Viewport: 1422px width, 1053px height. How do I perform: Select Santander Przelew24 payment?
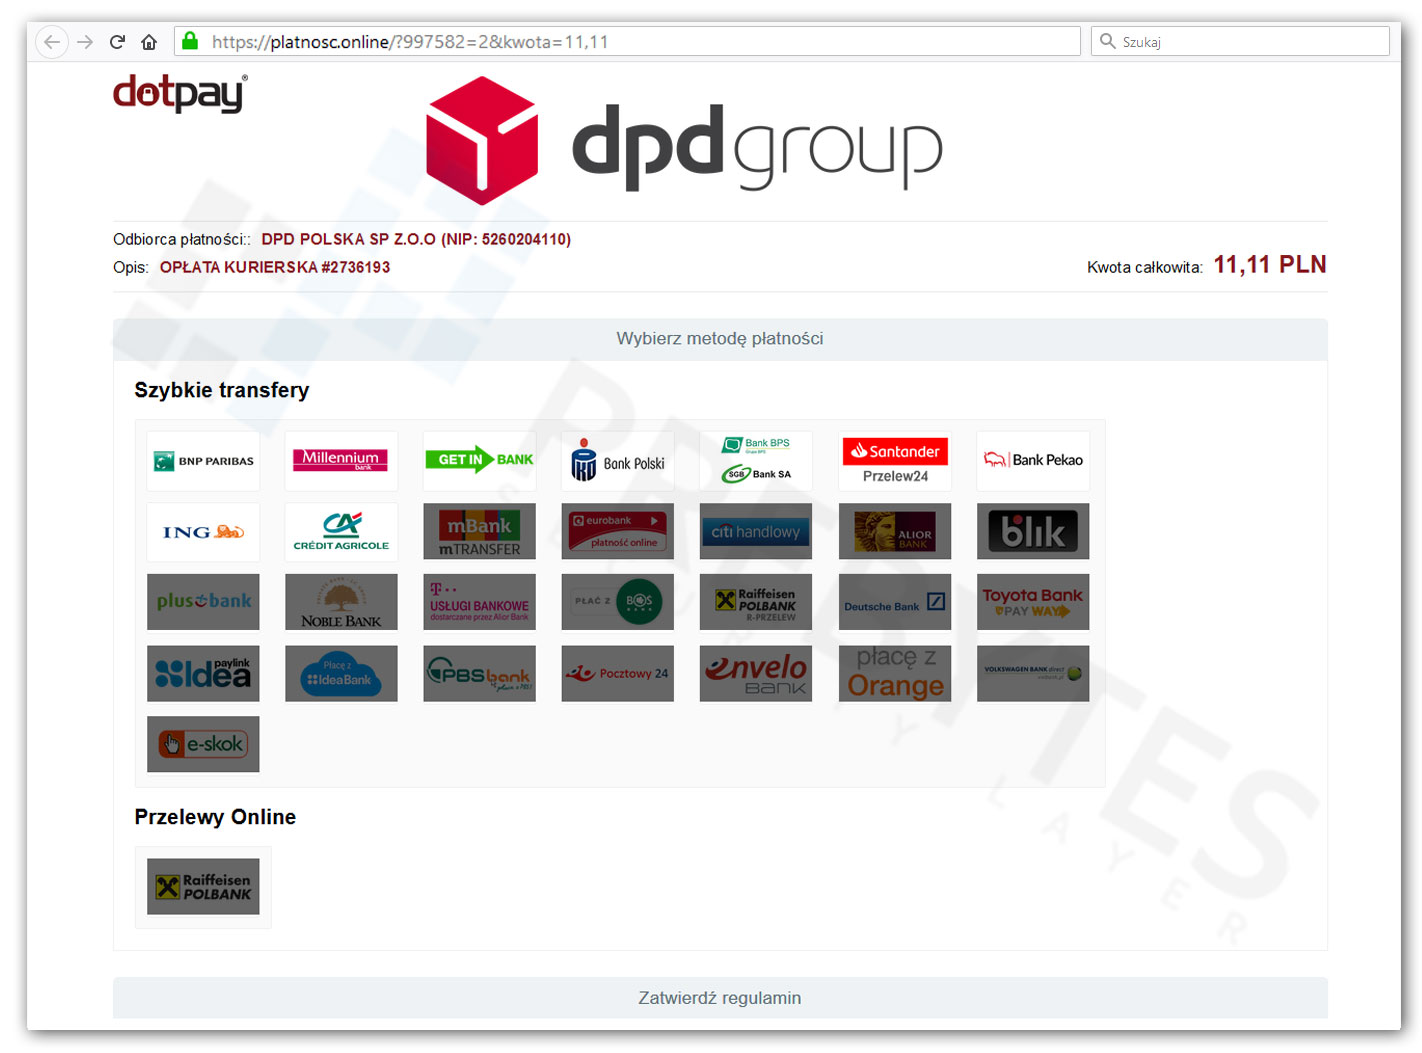[x=895, y=461]
